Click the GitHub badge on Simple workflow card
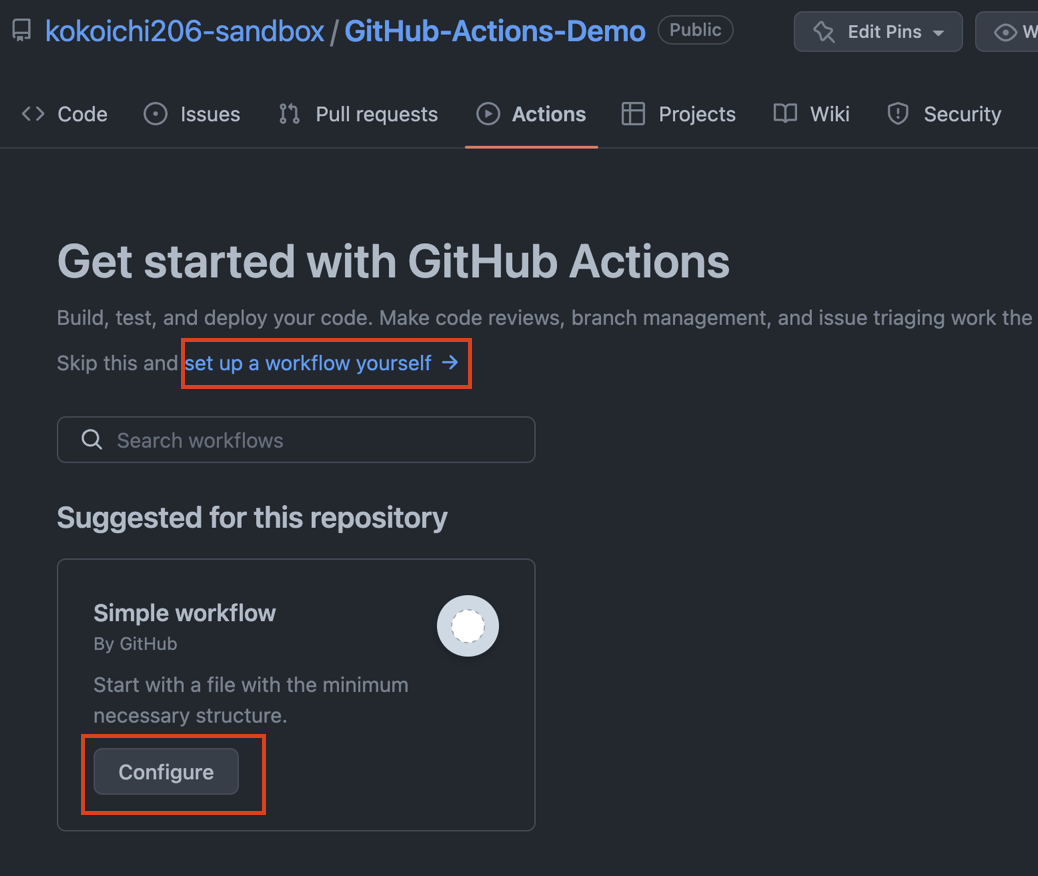The height and width of the screenshot is (876, 1038). (467, 626)
